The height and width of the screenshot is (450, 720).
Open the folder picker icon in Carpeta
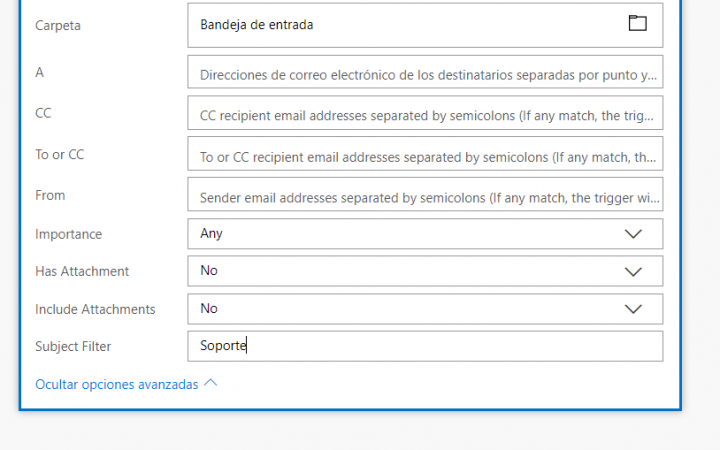coord(637,23)
